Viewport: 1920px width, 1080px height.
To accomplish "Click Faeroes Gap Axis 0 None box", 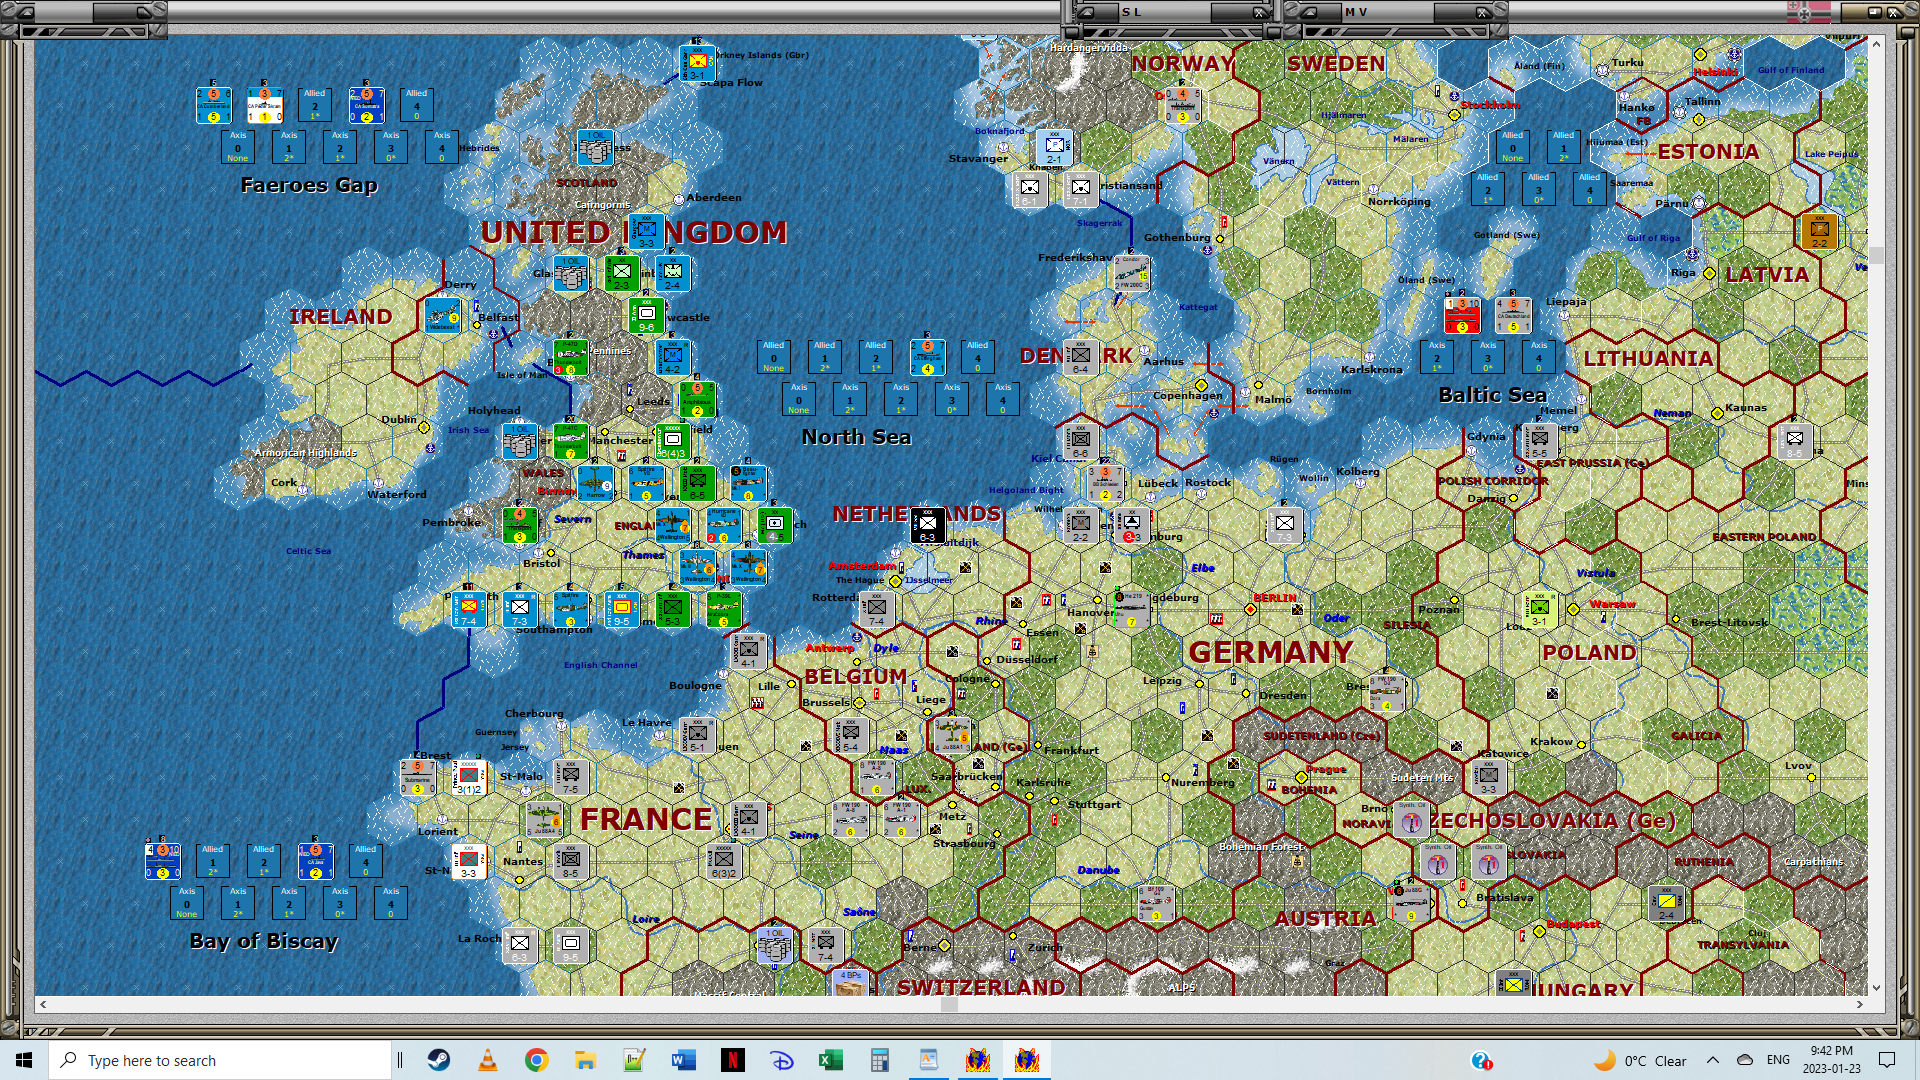I will pyautogui.click(x=238, y=147).
